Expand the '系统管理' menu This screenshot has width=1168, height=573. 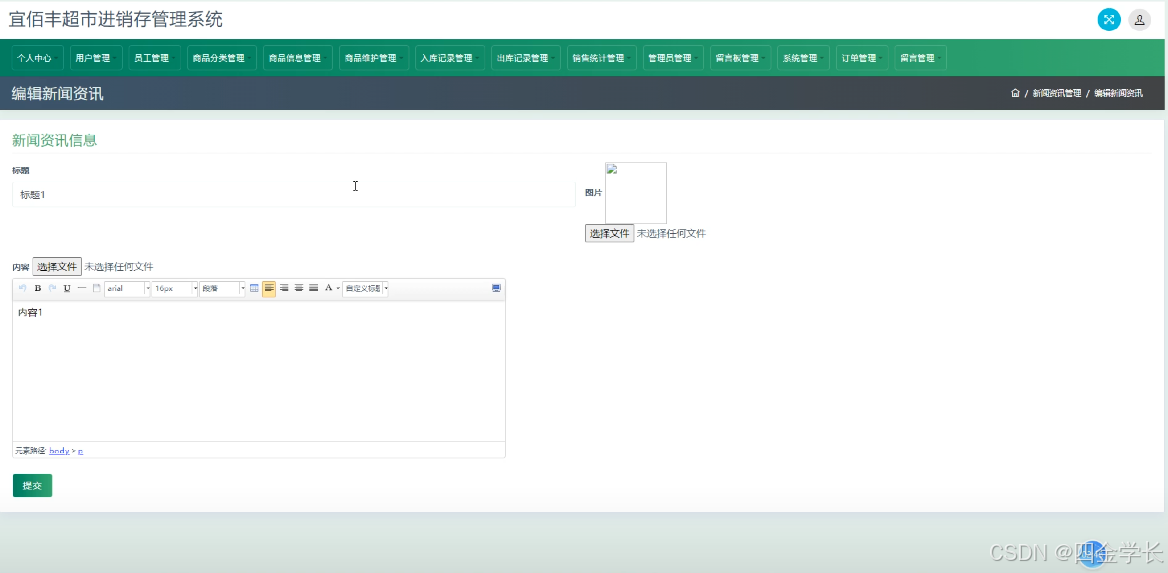click(x=803, y=58)
